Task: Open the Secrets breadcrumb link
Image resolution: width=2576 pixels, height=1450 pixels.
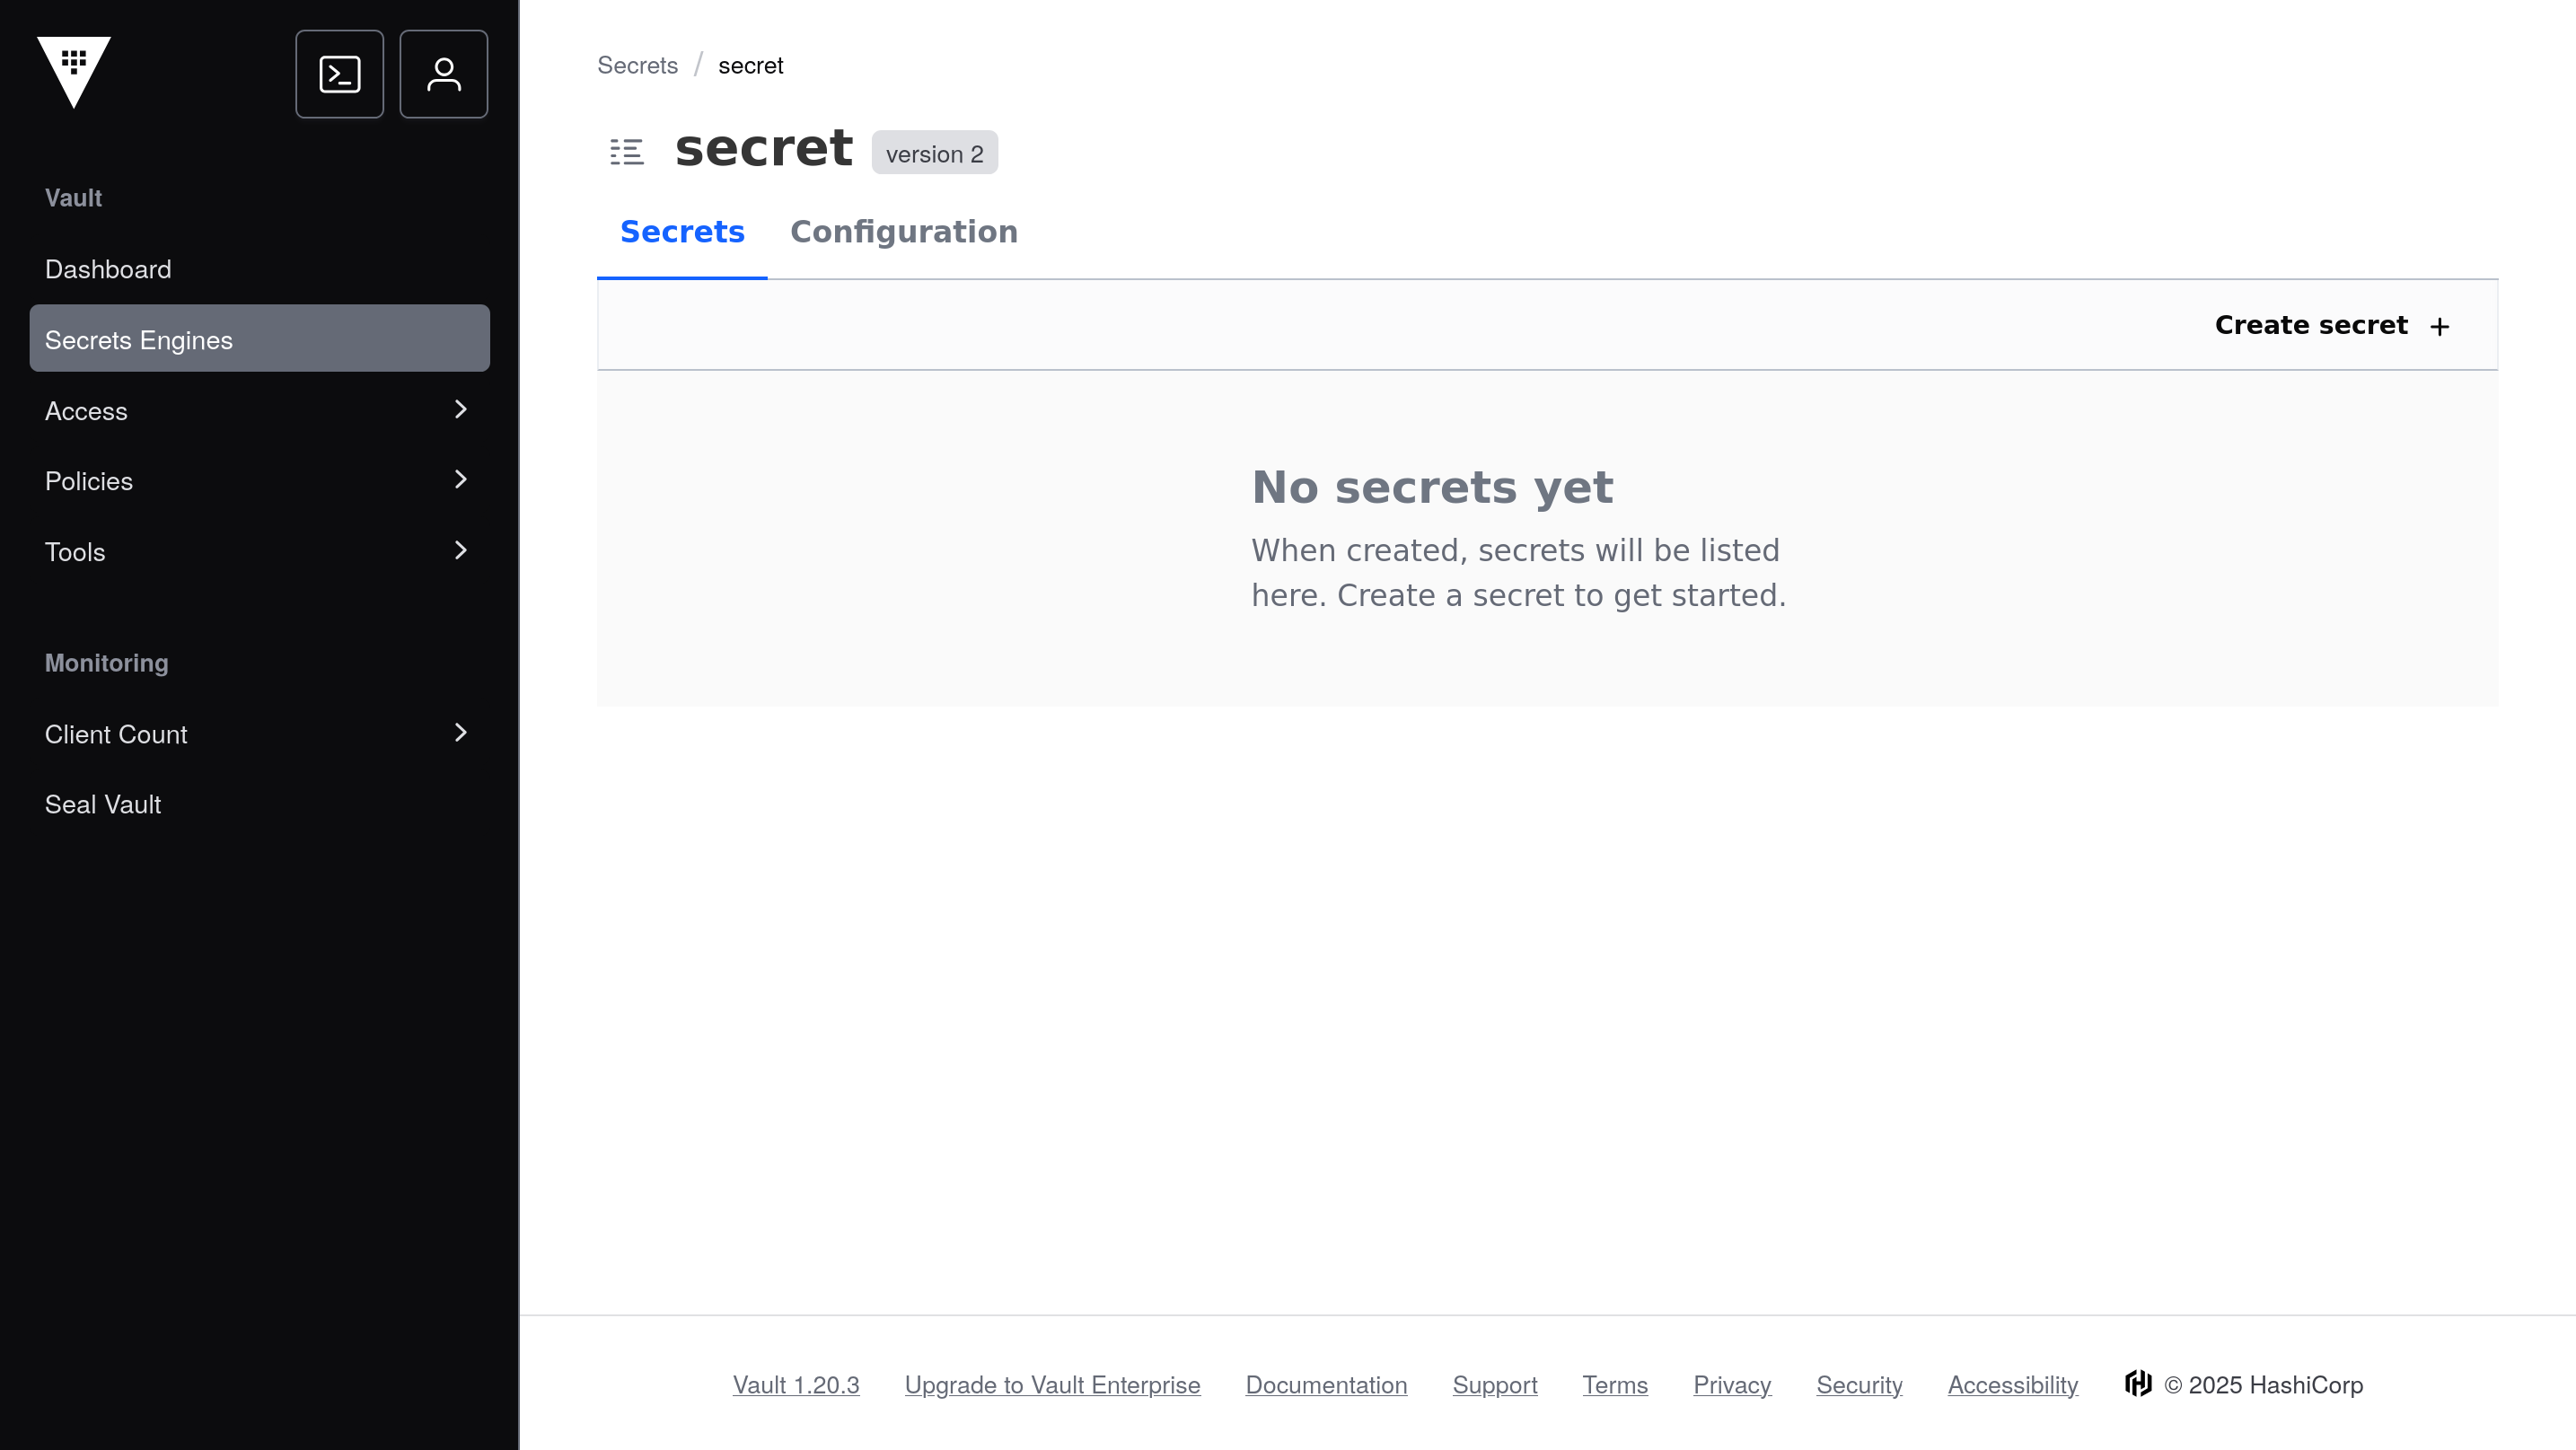Action: [636, 64]
